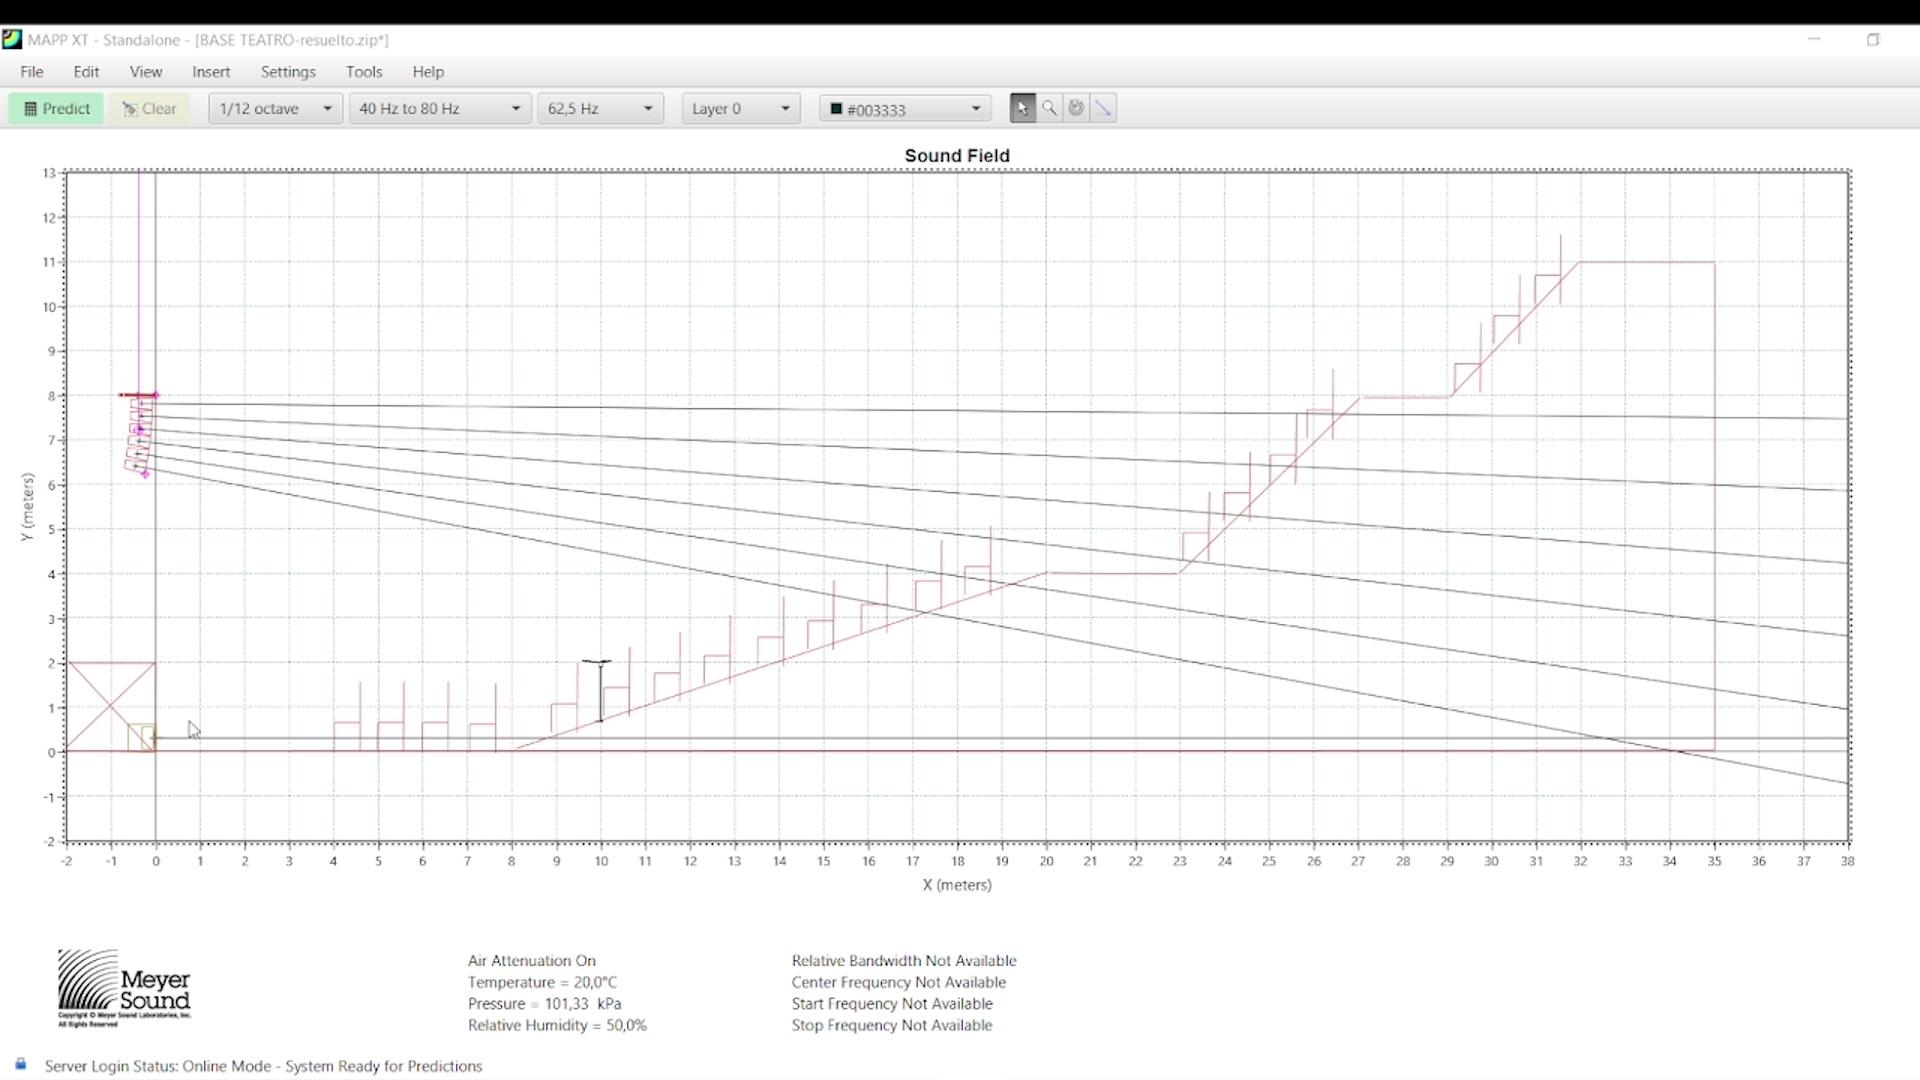Expand the 40 Hz to 80 Hz range dropdown
1920x1080 pixels.
pyautogui.click(x=439, y=108)
